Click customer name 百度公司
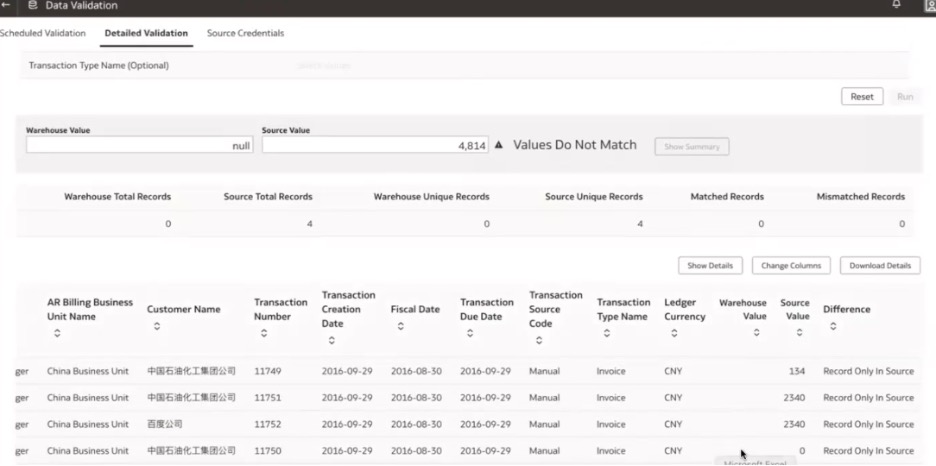 165,424
